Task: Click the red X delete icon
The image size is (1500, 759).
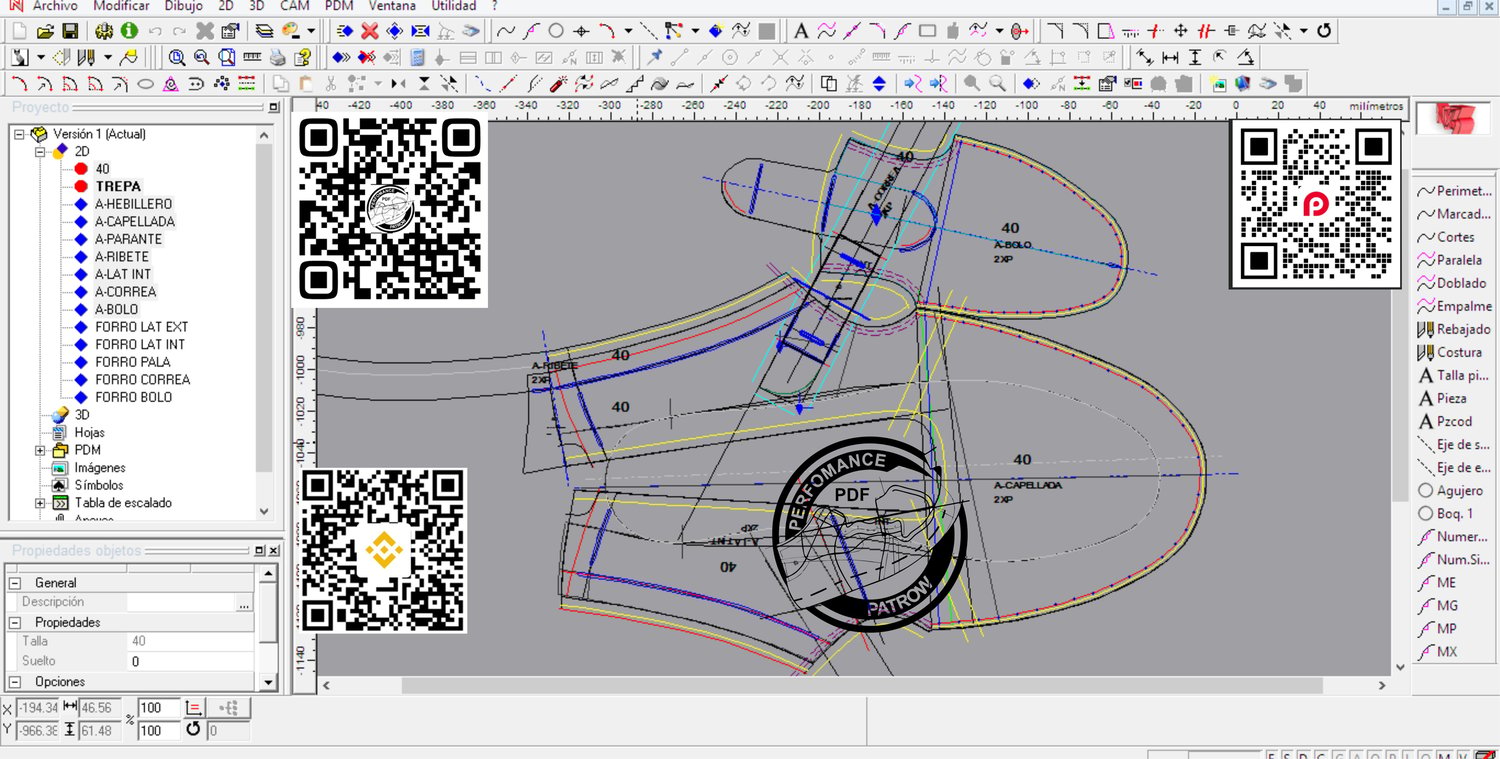Action: (370, 31)
